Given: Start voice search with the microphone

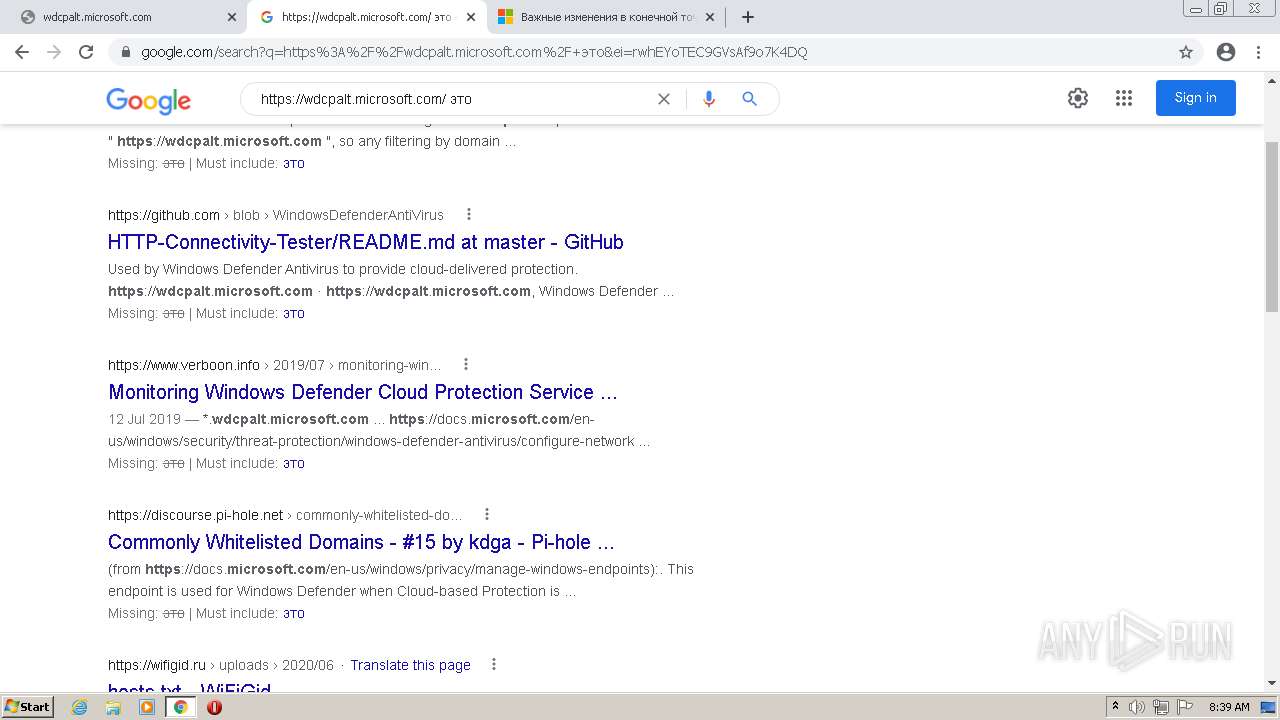Looking at the screenshot, I should (709, 99).
